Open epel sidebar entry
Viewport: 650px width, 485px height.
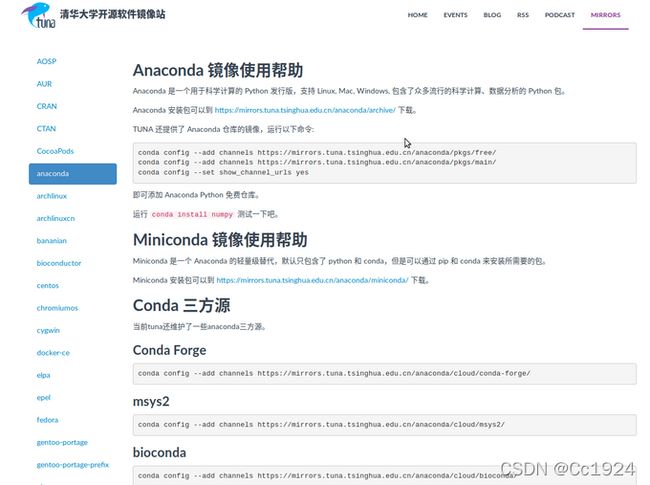coord(44,398)
